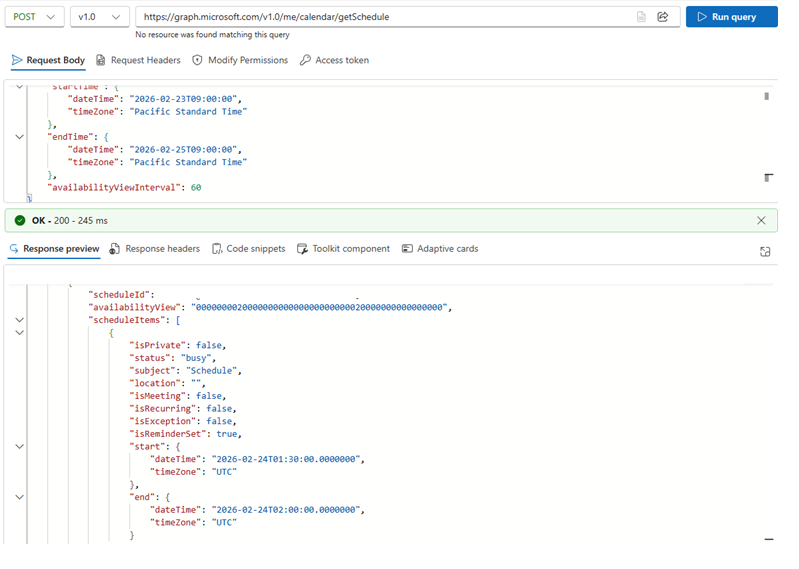Click the request body editor scrollbar thumb
The height and width of the screenshot is (569, 799).
pyautogui.click(x=766, y=96)
